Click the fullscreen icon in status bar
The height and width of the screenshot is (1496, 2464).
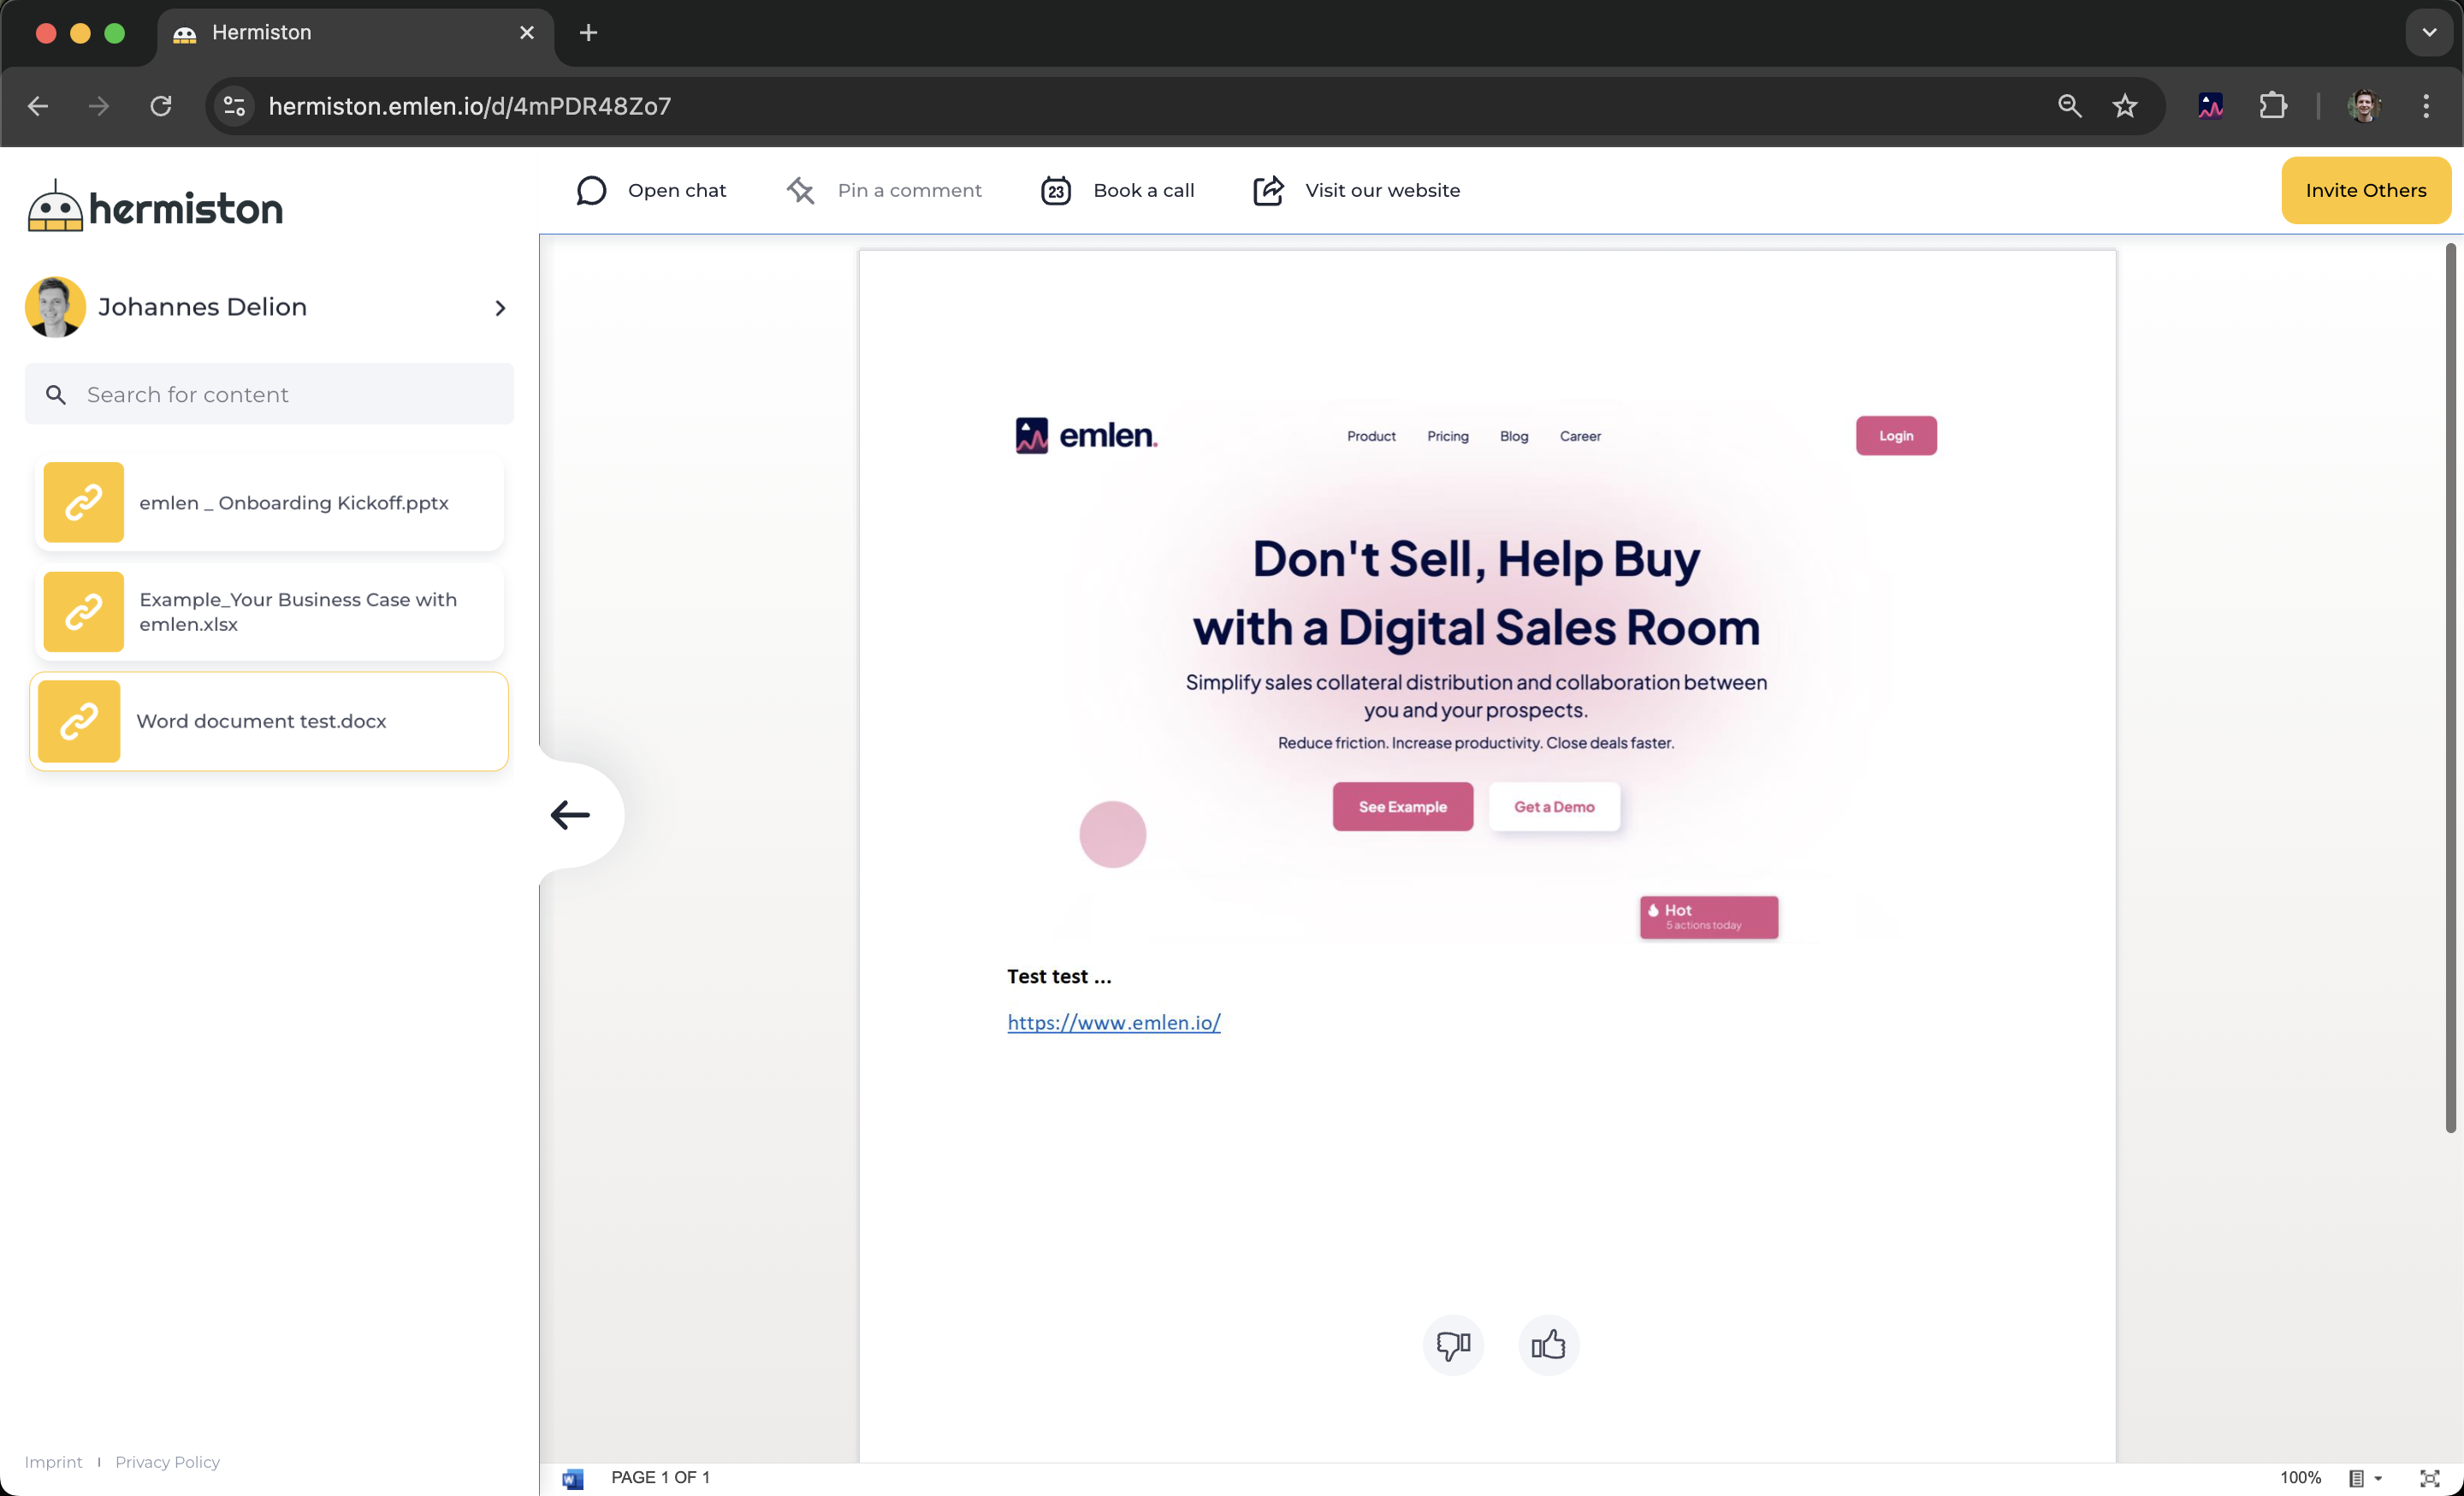pos(2429,1478)
